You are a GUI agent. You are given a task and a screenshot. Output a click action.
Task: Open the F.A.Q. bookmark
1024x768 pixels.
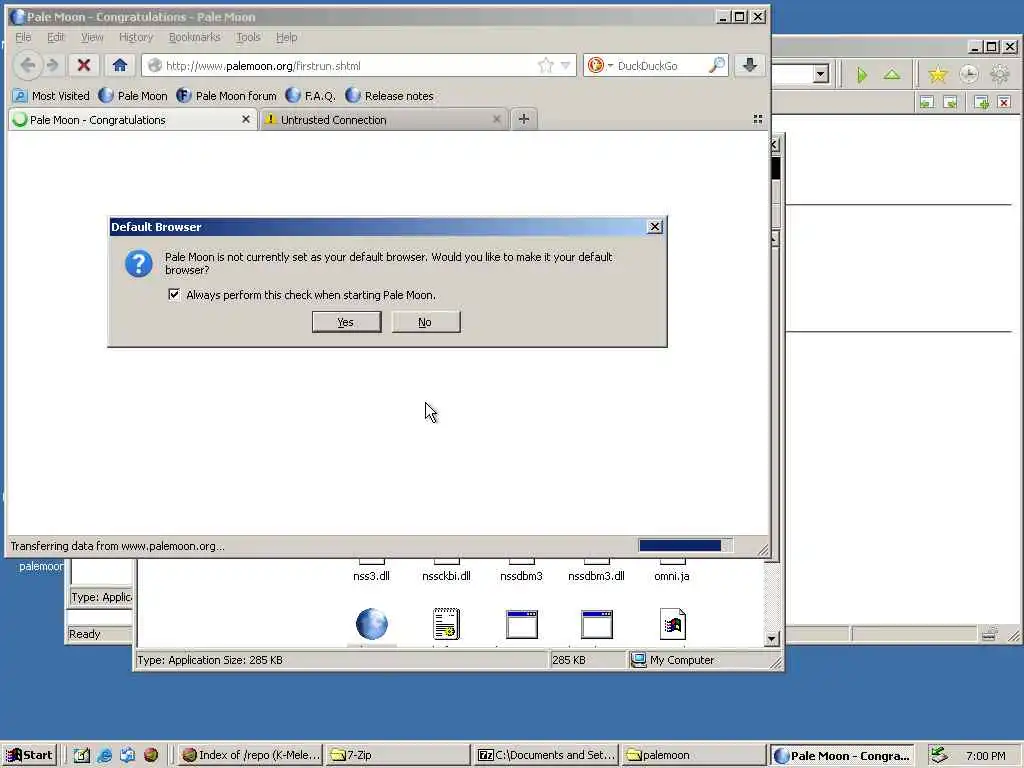pos(311,96)
